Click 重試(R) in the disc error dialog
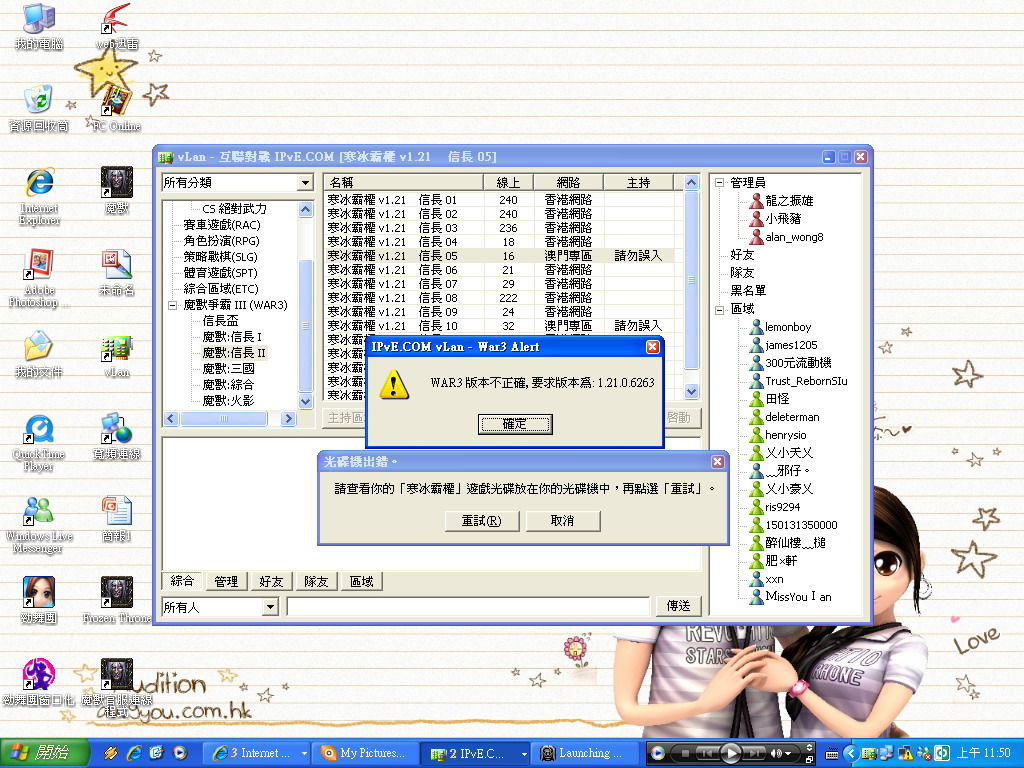This screenshot has width=1024, height=768. click(482, 520)
